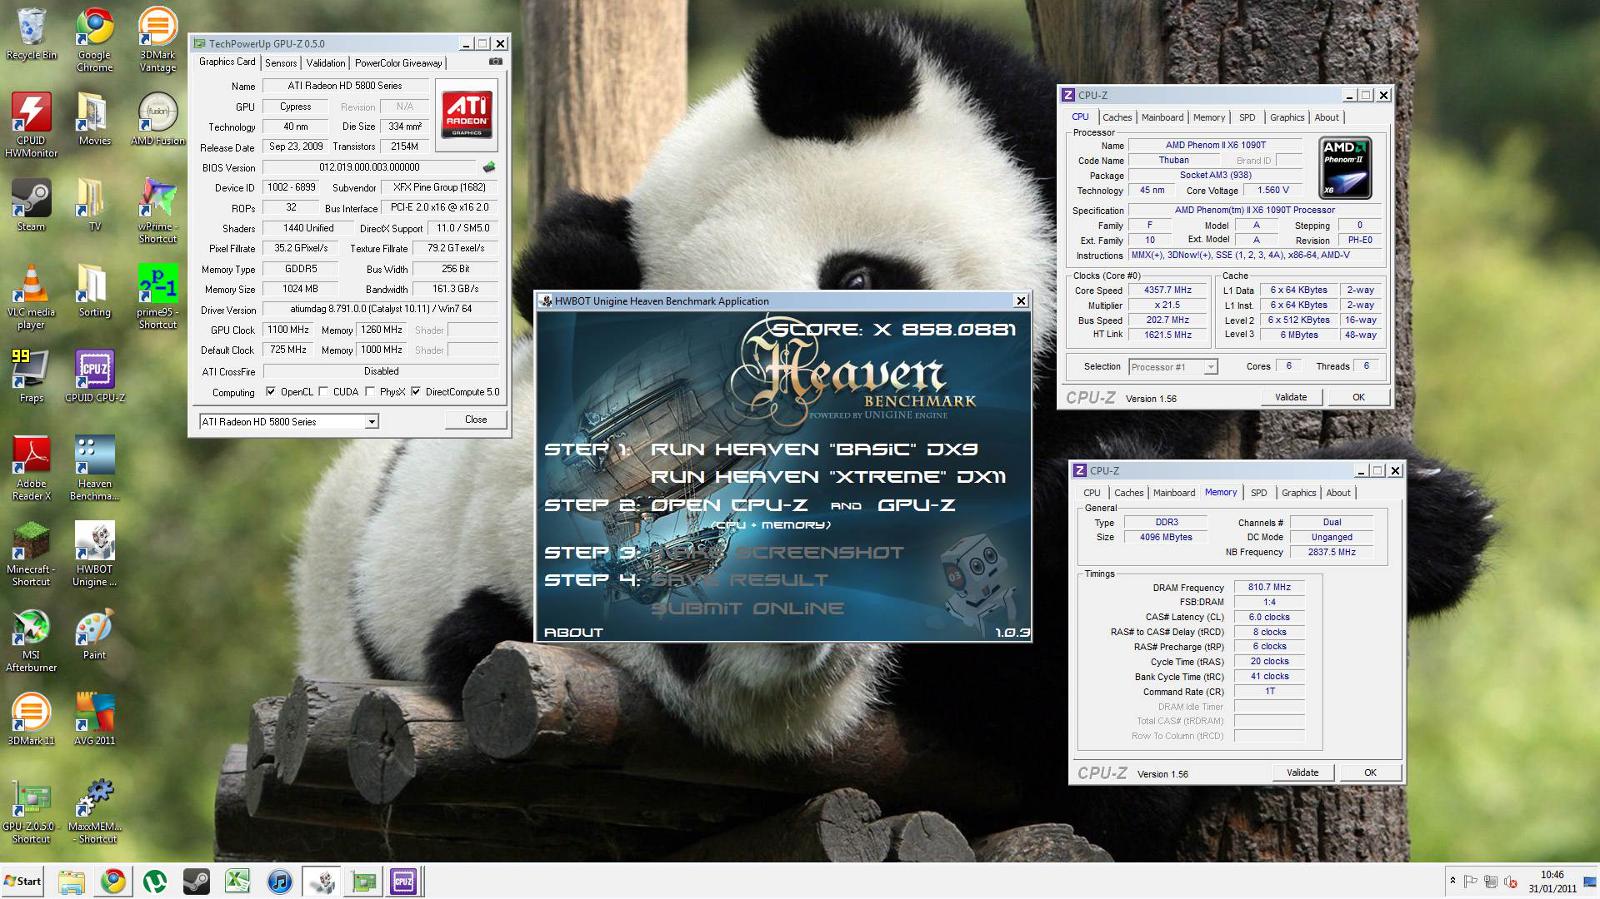Open the Movies folder on desktop

tap(94, 120)
